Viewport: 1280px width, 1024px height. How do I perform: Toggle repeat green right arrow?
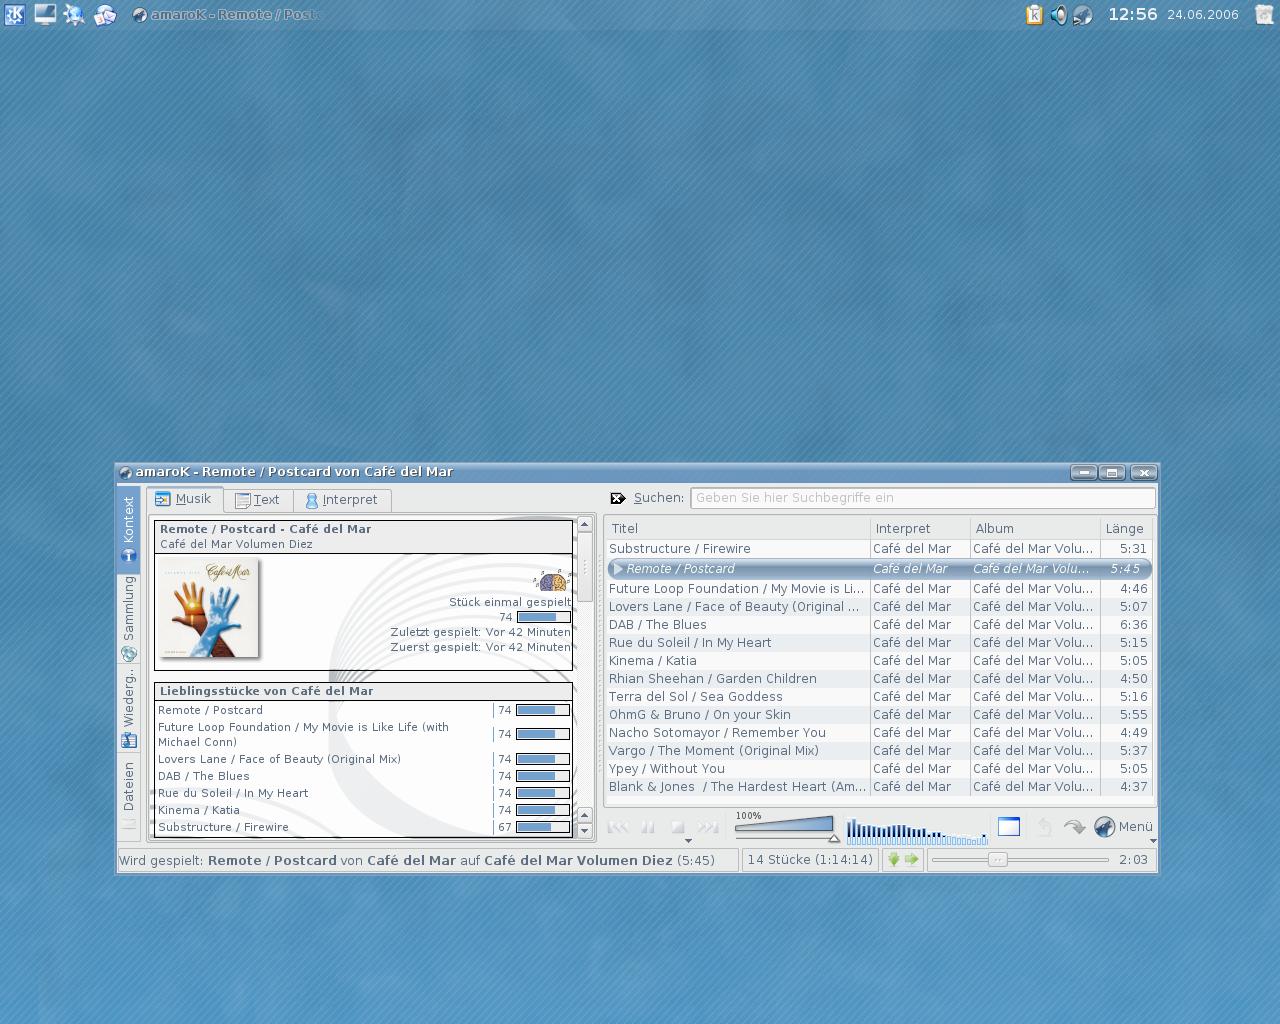point(911,859)
